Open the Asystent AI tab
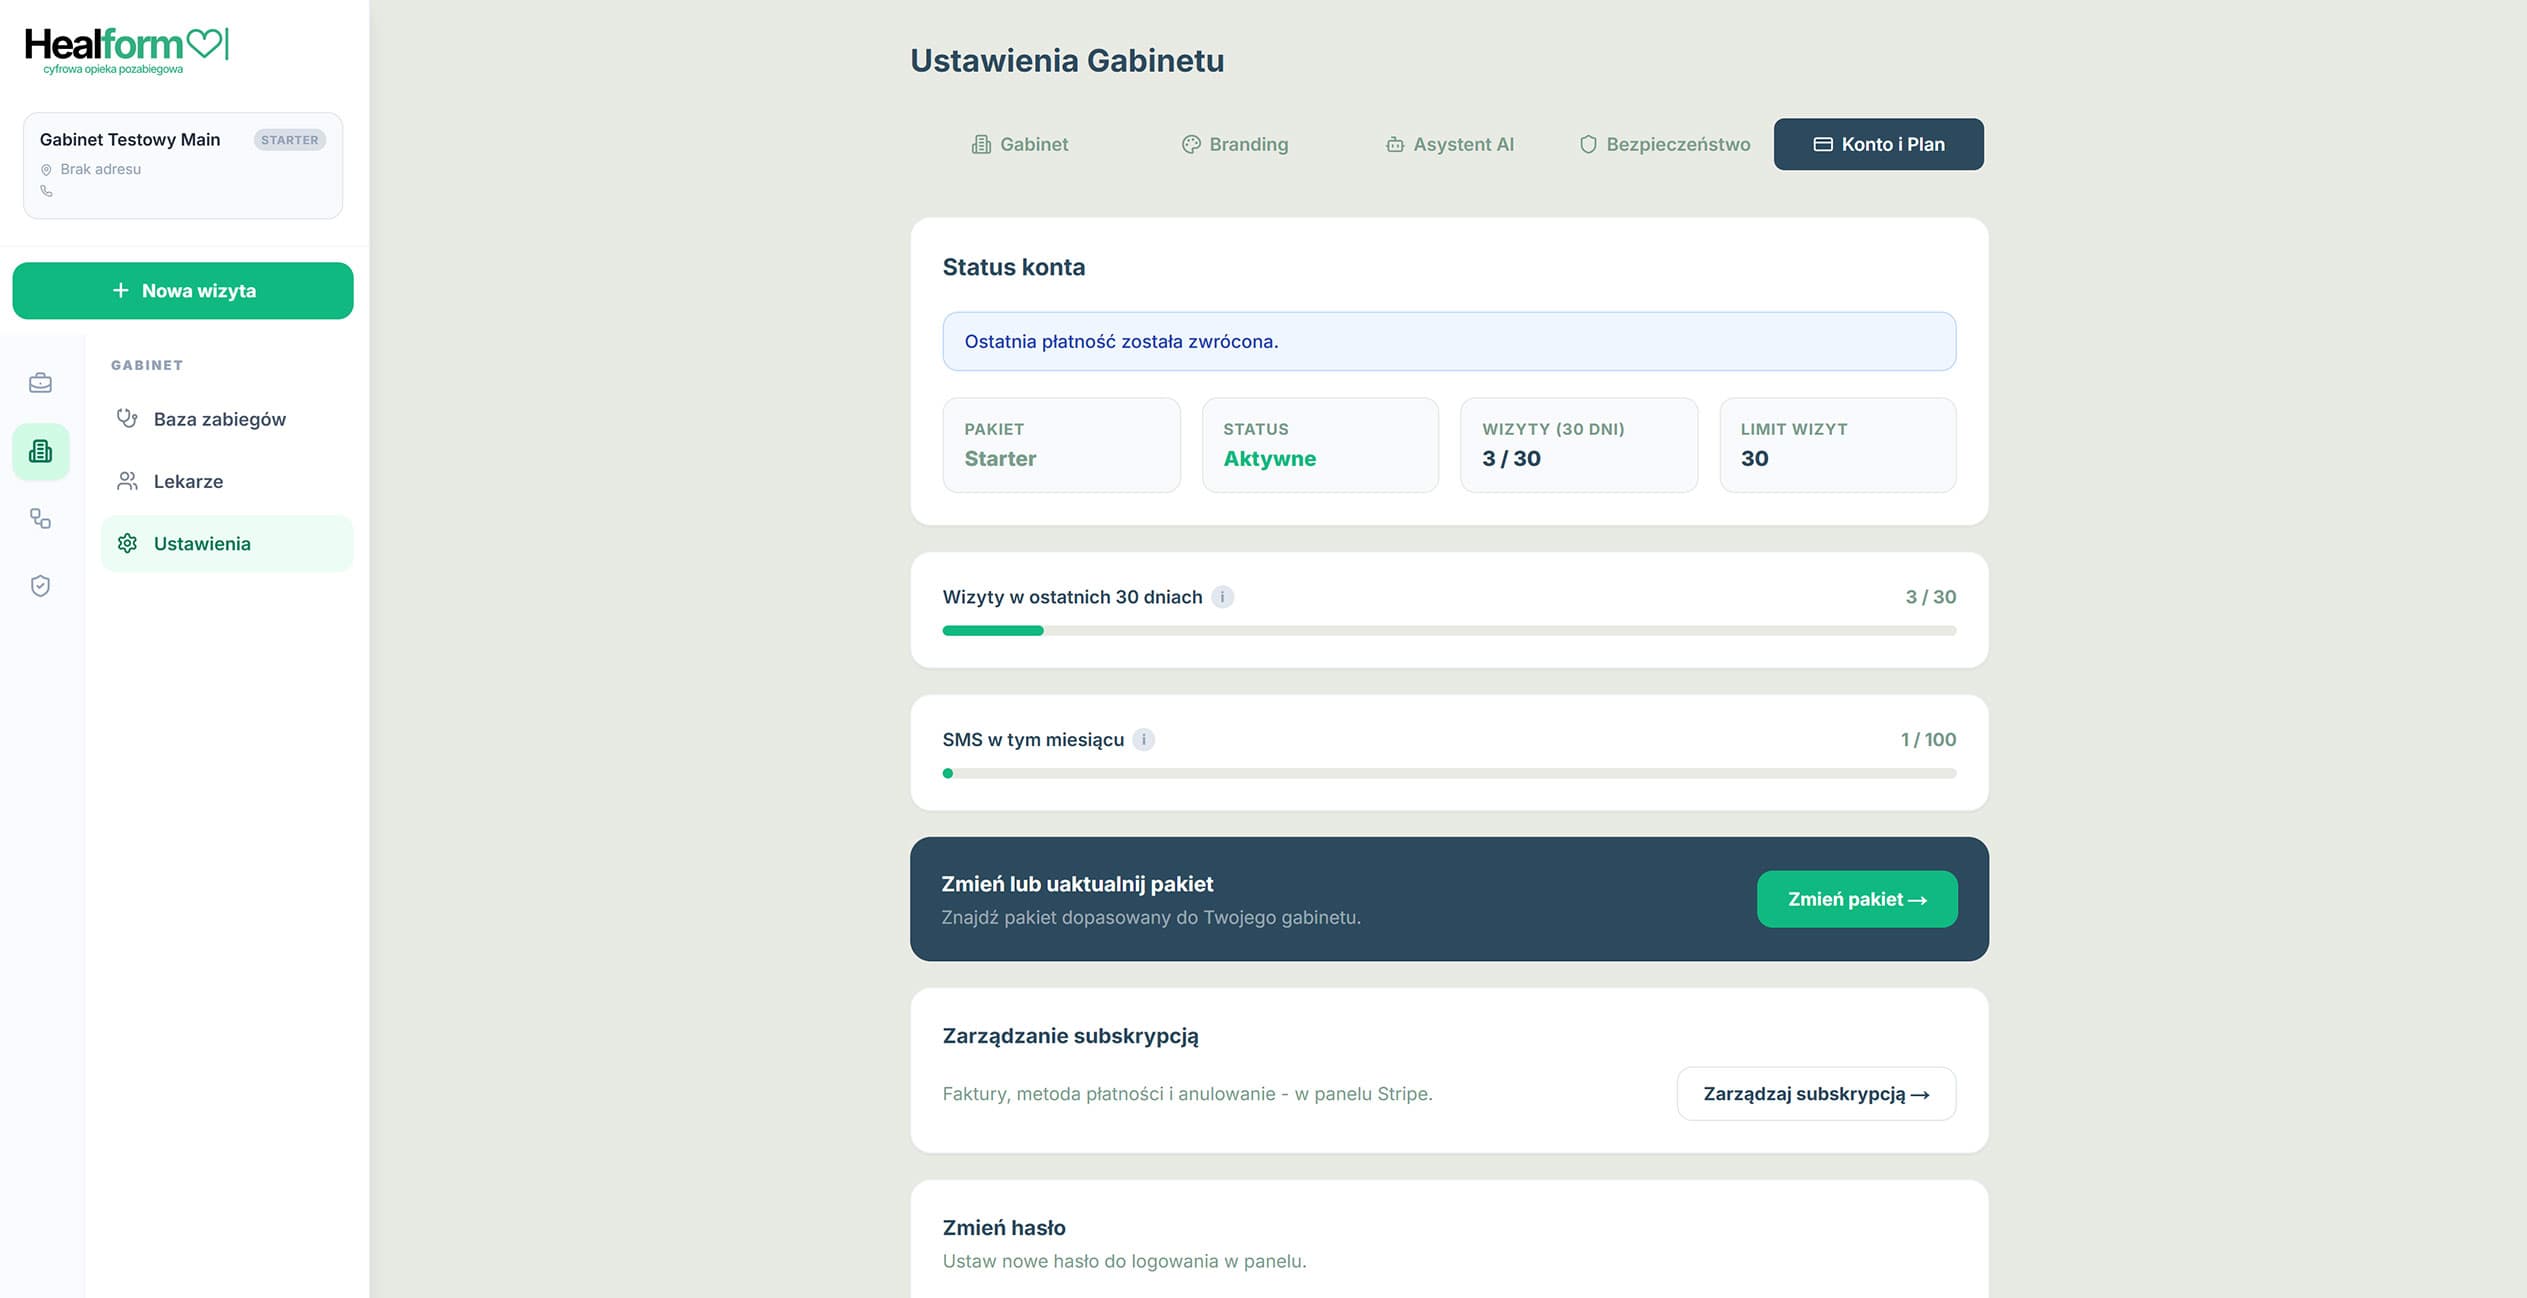Screen dimensions: 2527x1298 (x=1449, y=144)
